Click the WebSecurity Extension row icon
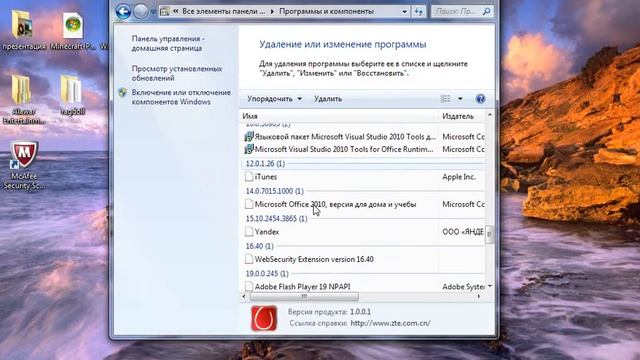The width and height of the screenshot is (640, 360). point(249,259)
